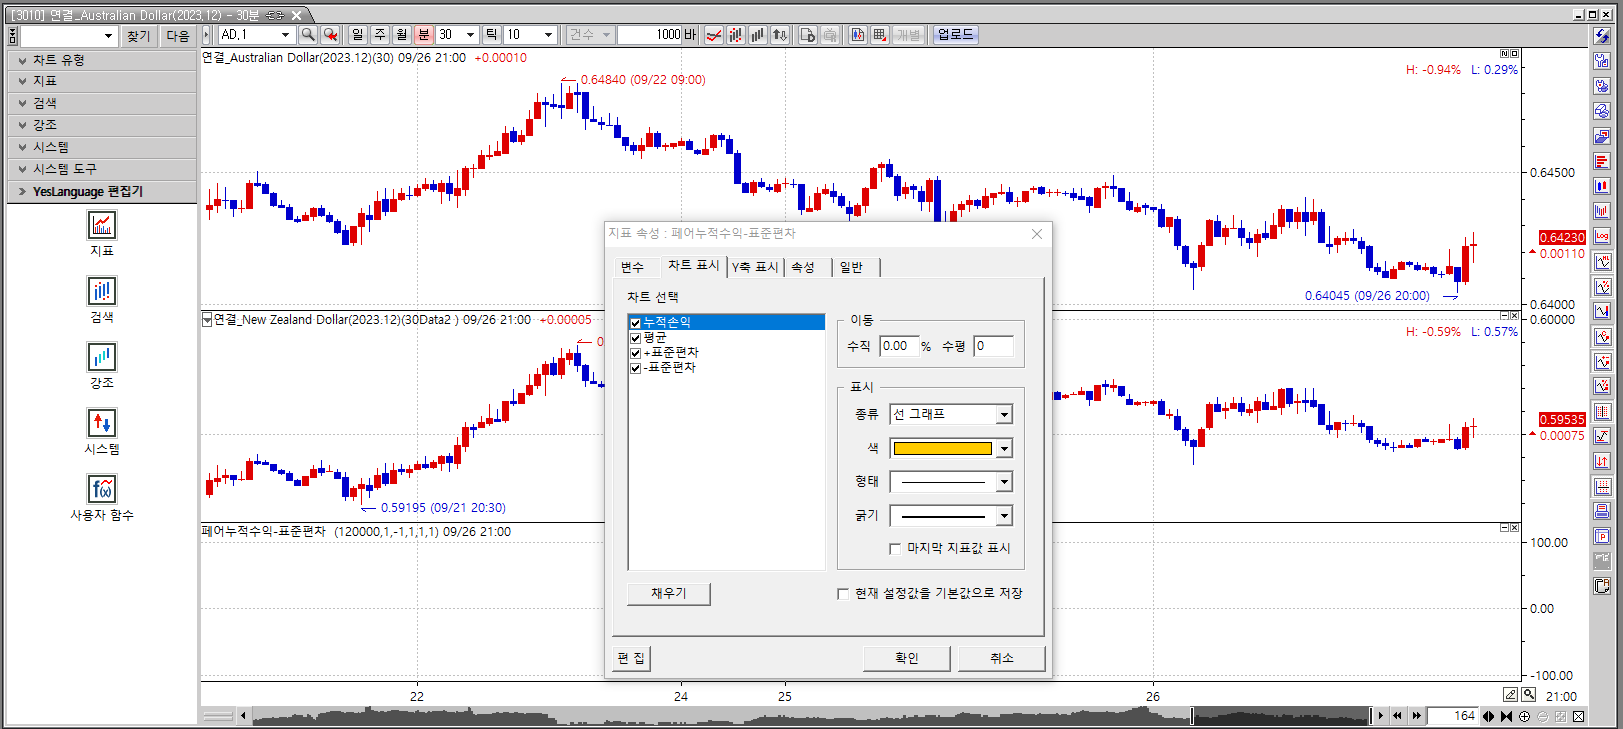Open the 종류 graph type dropdown
This screenshot has height=729, width=1623.
click(x=1004, y=414)
